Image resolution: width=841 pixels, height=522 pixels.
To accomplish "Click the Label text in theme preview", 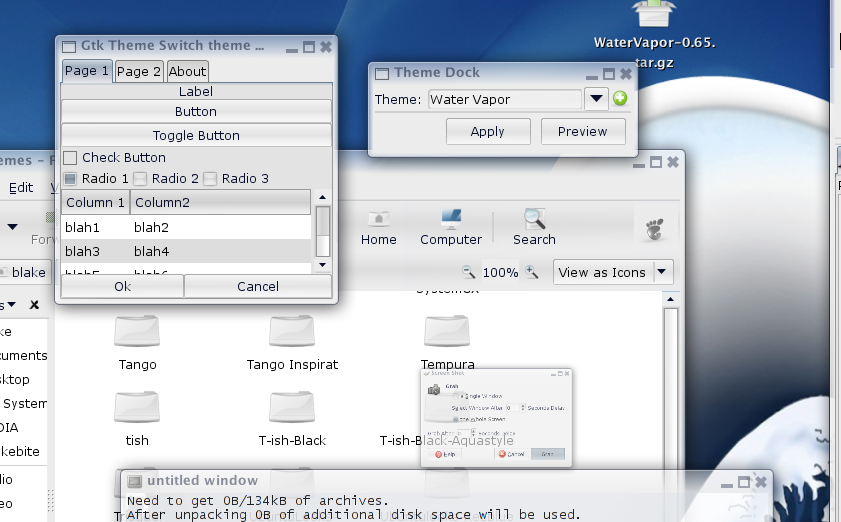I will tap(196, 91).
